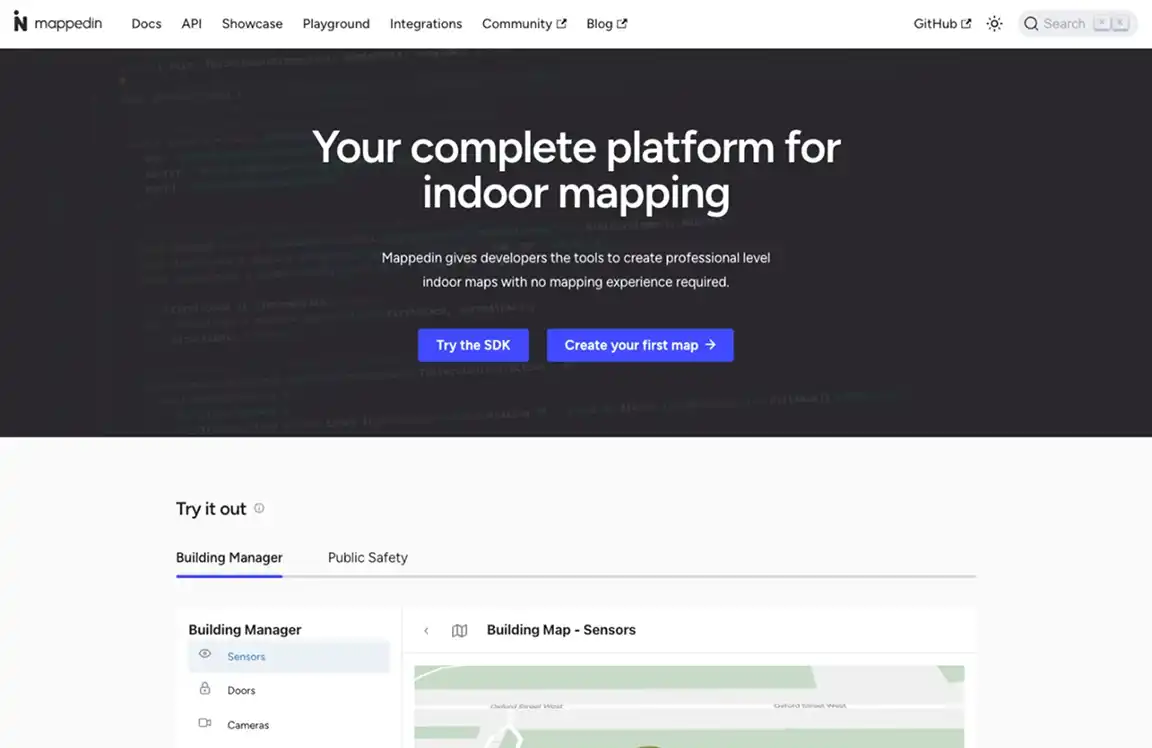Image resolution: width=1152 pixels, height=748 pixels.
Task: Open Community external link
Action: (523, 23)
